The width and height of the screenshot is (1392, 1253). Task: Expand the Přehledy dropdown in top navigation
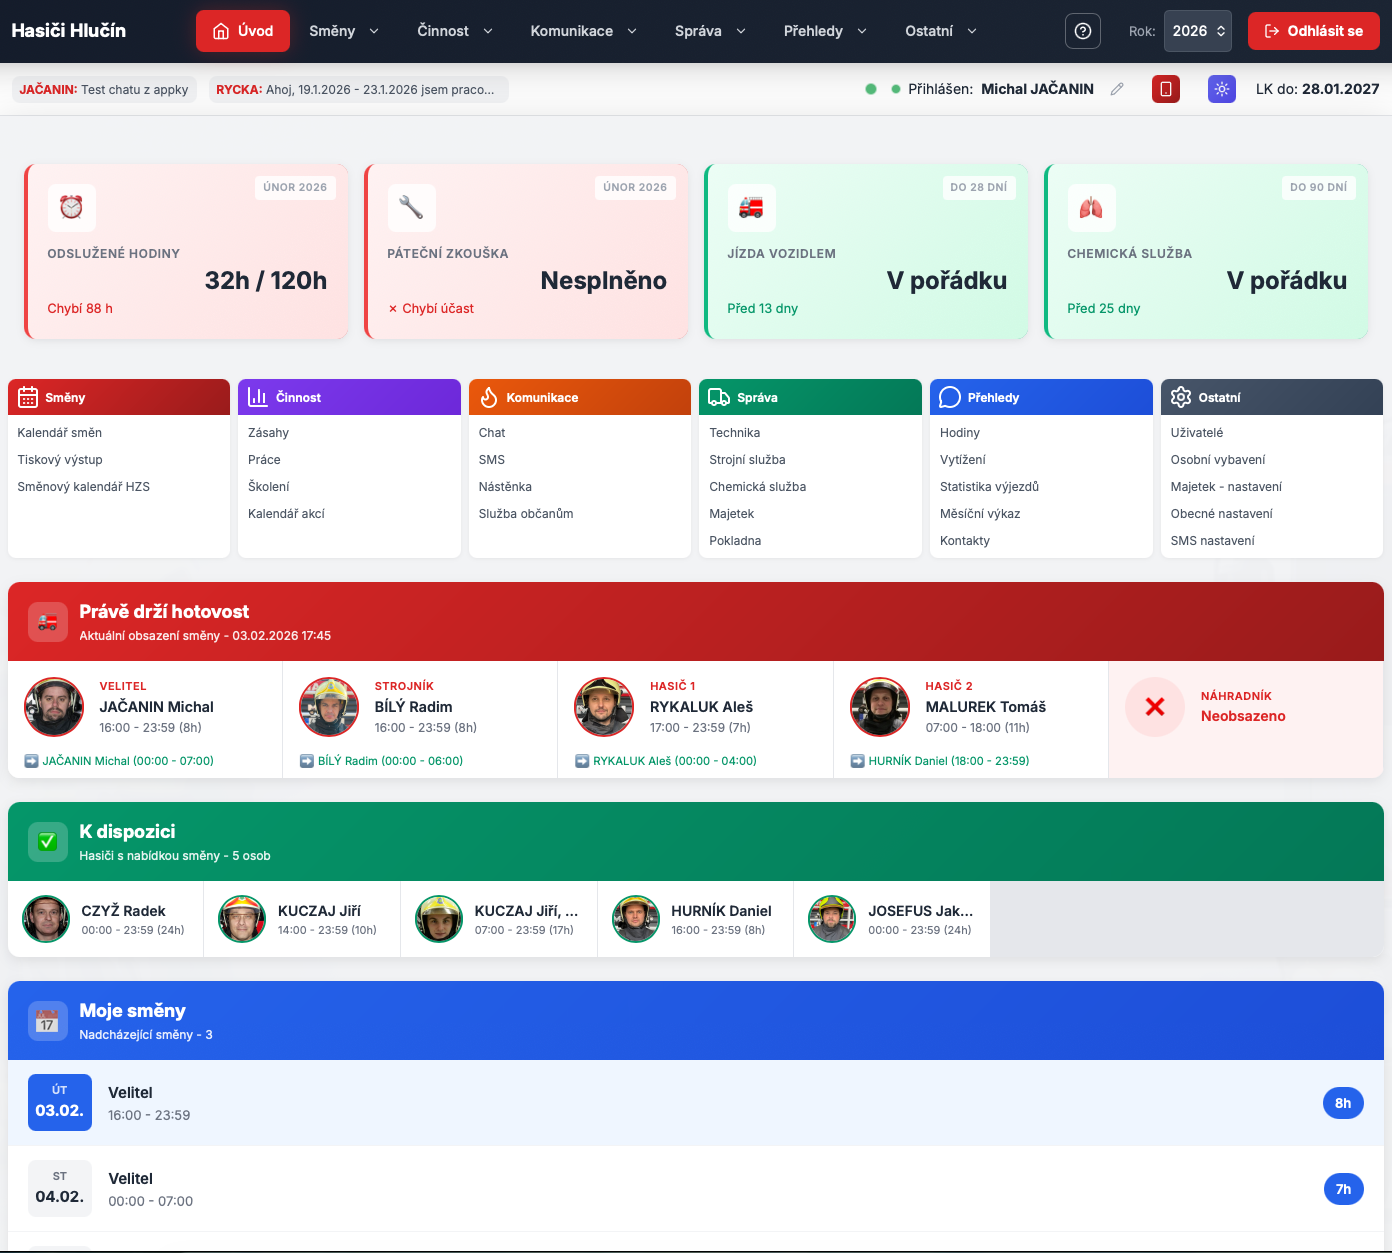(x=824, y=31)
